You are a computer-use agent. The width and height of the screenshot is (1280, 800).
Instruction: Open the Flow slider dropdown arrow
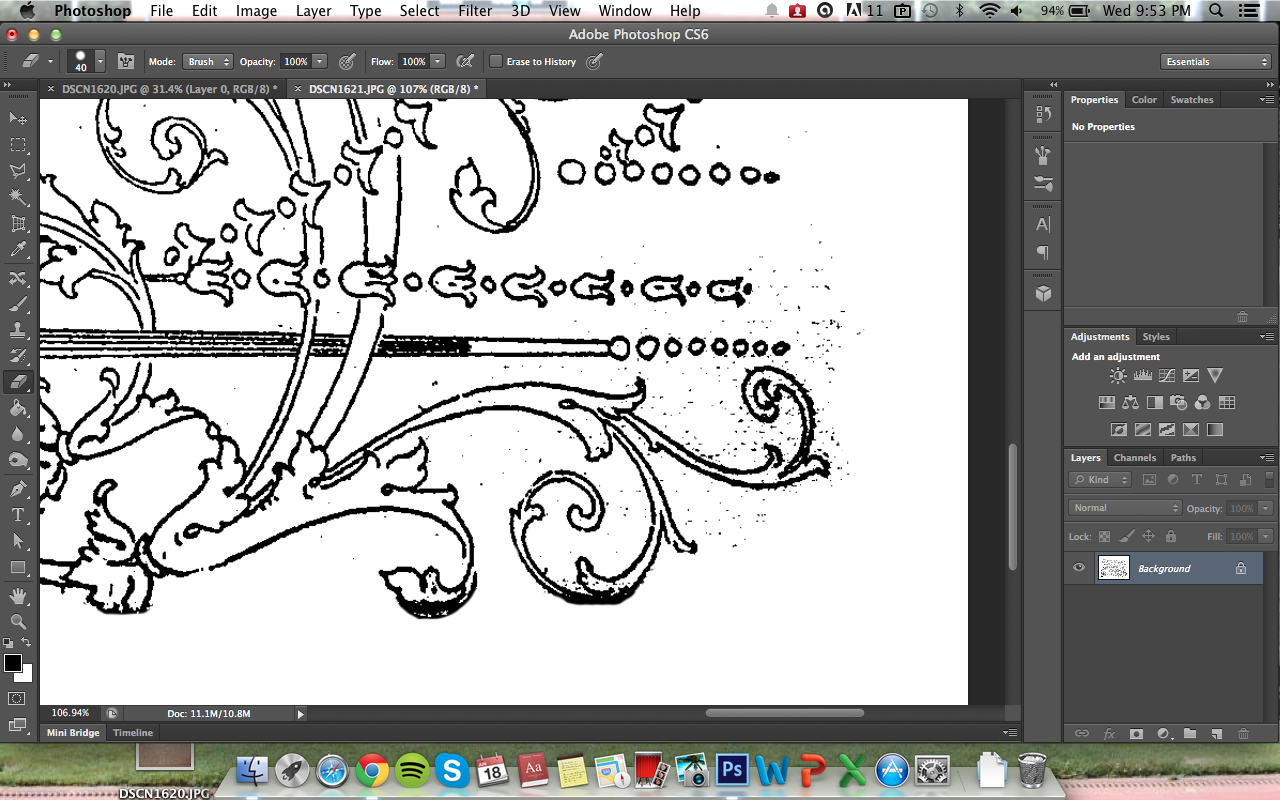[437, 61]
